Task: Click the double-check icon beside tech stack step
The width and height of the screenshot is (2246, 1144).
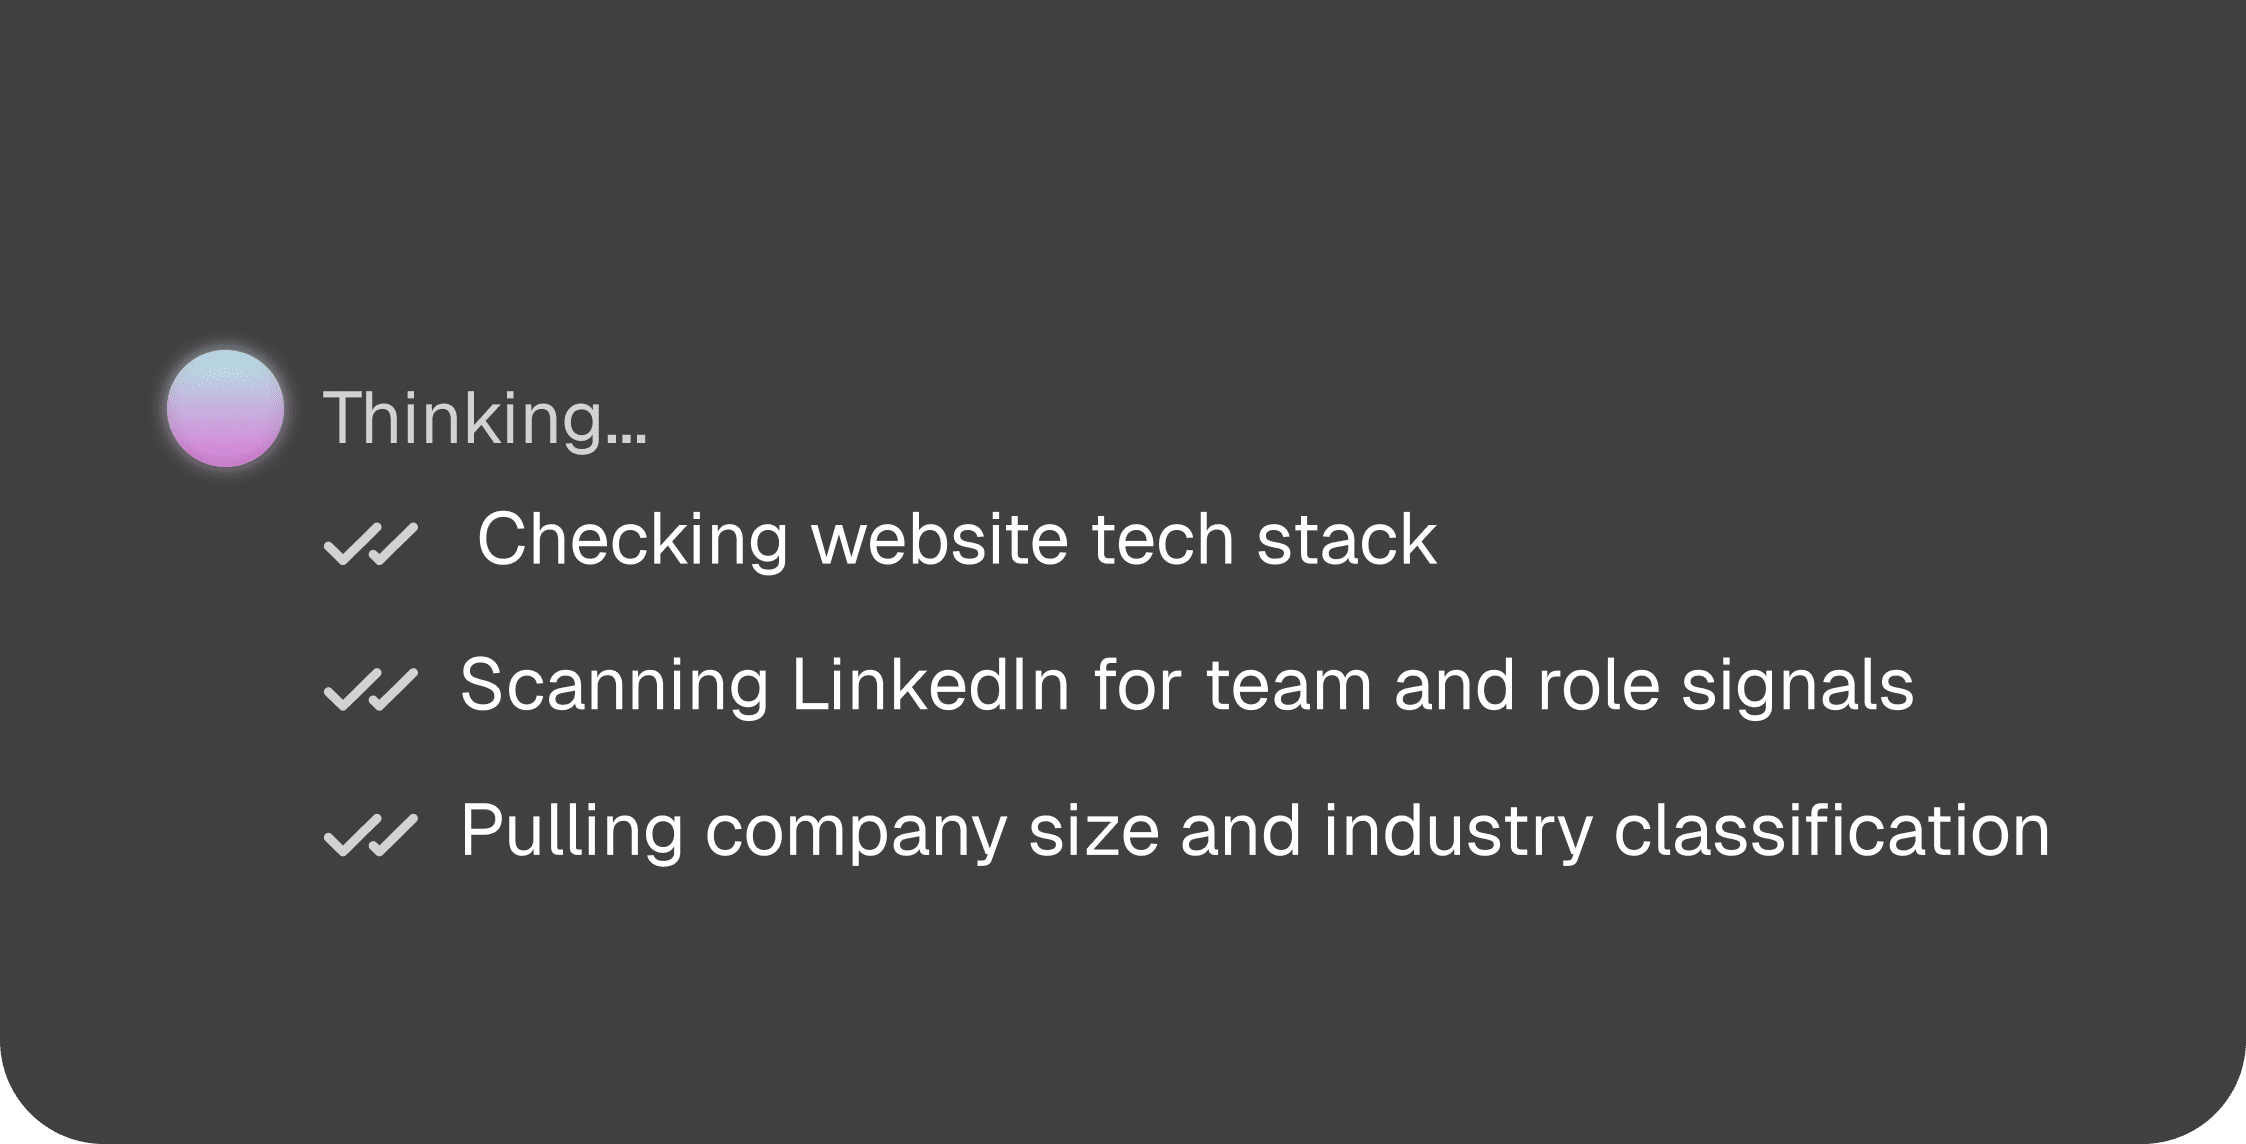Action: pos(370,544)
